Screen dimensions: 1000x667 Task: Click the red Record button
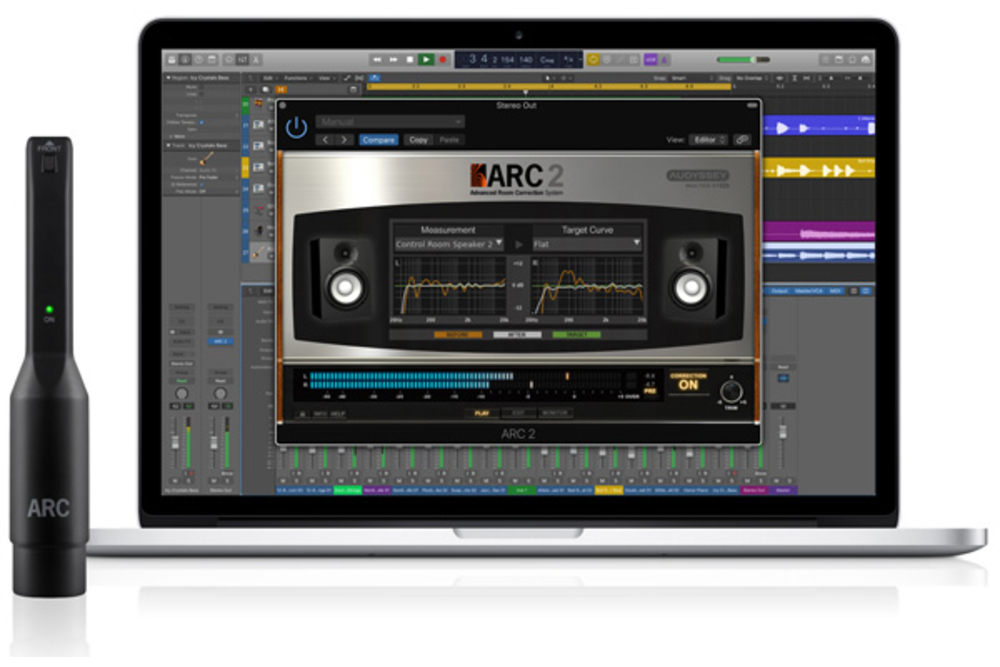click(443, 59)
